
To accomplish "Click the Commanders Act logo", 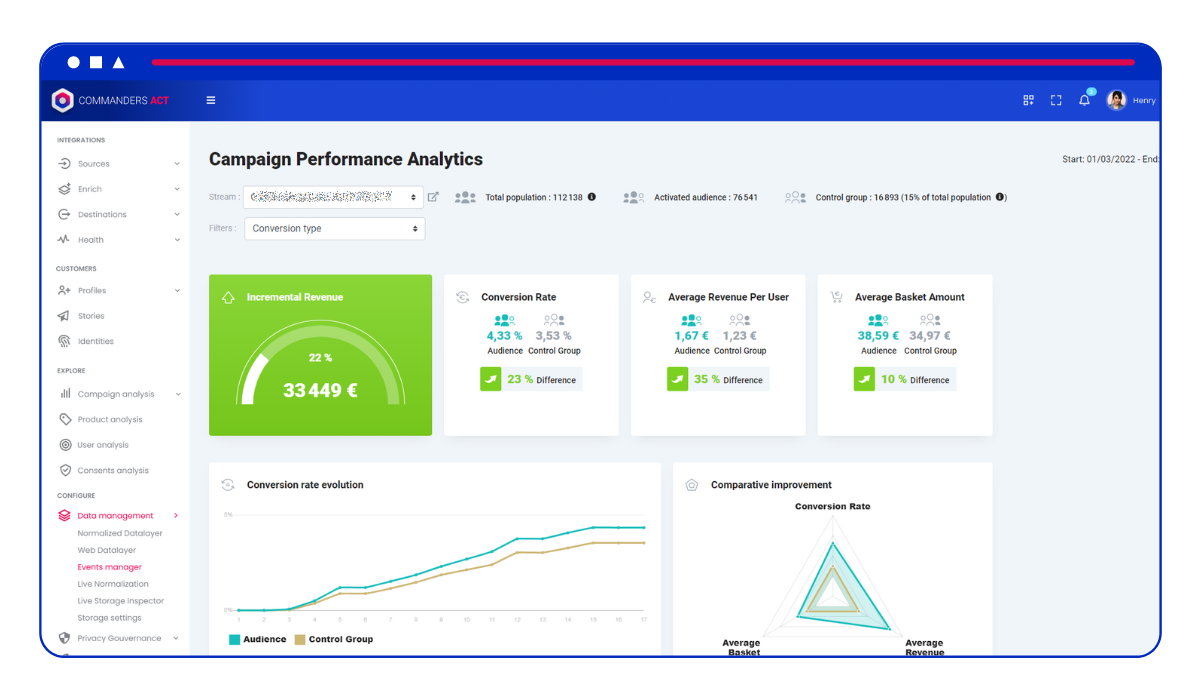I will (x=110, y=100).
